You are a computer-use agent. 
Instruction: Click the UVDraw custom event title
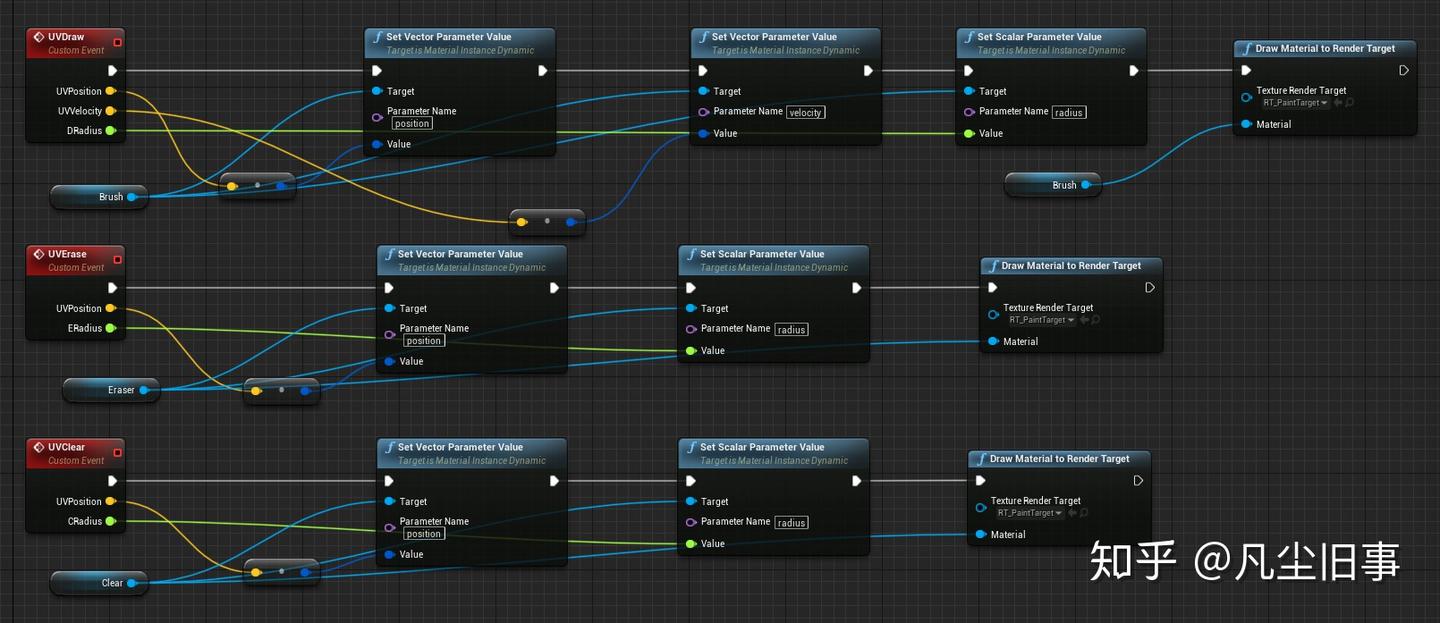coord(66,37)
